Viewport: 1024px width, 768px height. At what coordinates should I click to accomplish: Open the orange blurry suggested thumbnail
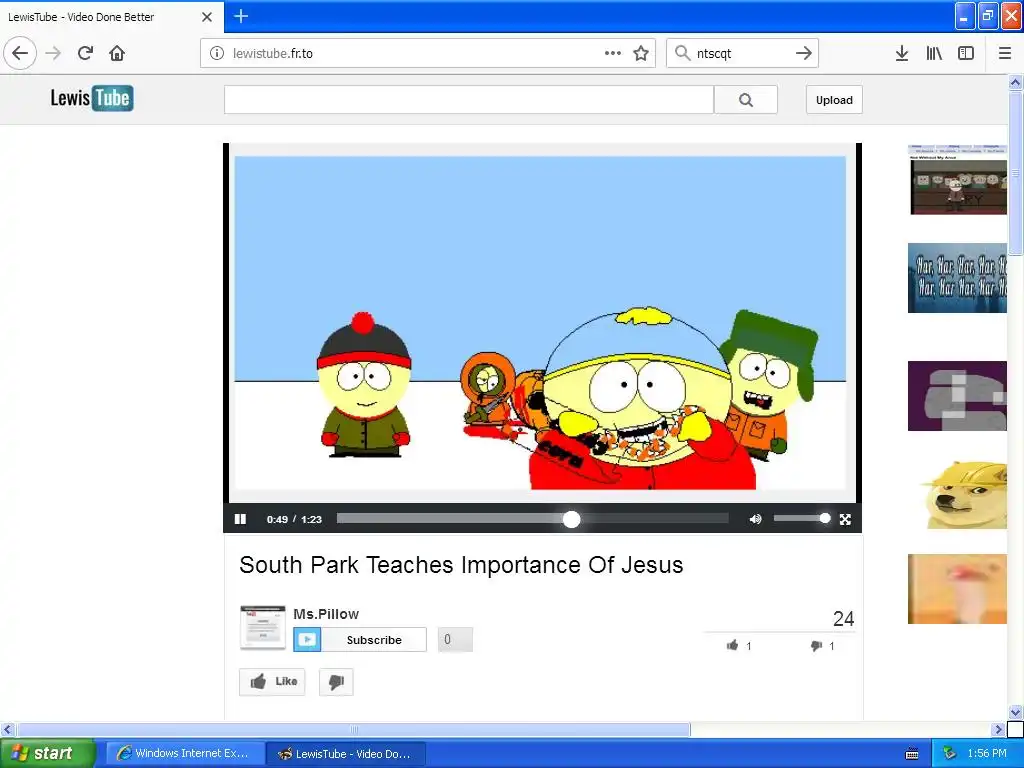[957, 589]
